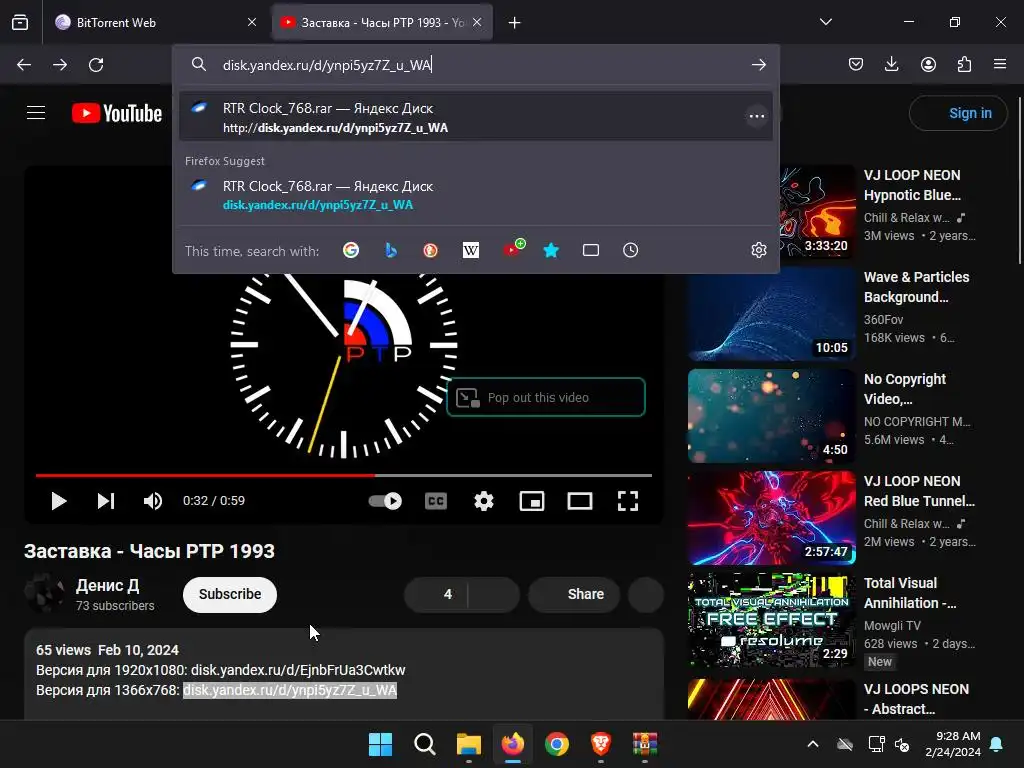
Task: Open the YouTube hamburger guide menu
Action: [x=36, y=113]
